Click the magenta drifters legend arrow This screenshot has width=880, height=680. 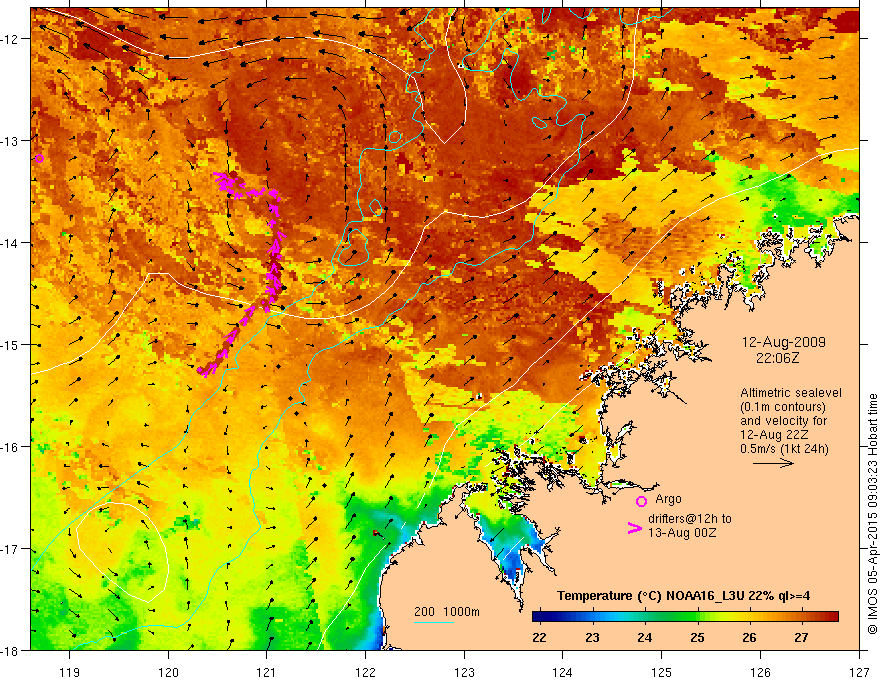tap(635, 528)
